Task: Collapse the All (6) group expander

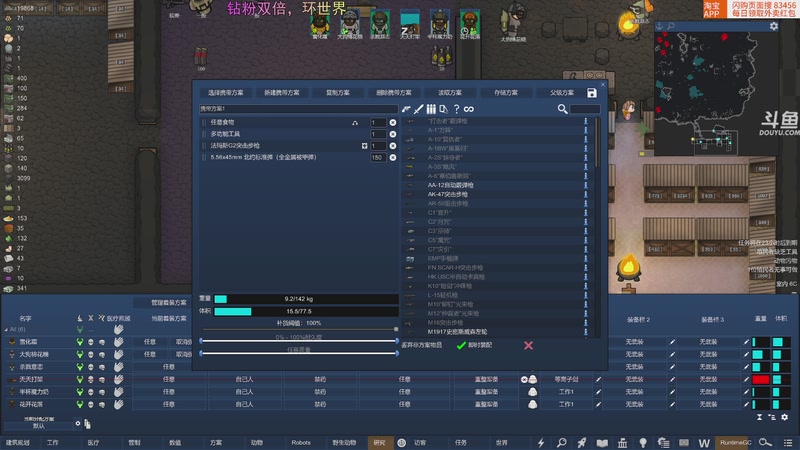Action: (6, 330)
